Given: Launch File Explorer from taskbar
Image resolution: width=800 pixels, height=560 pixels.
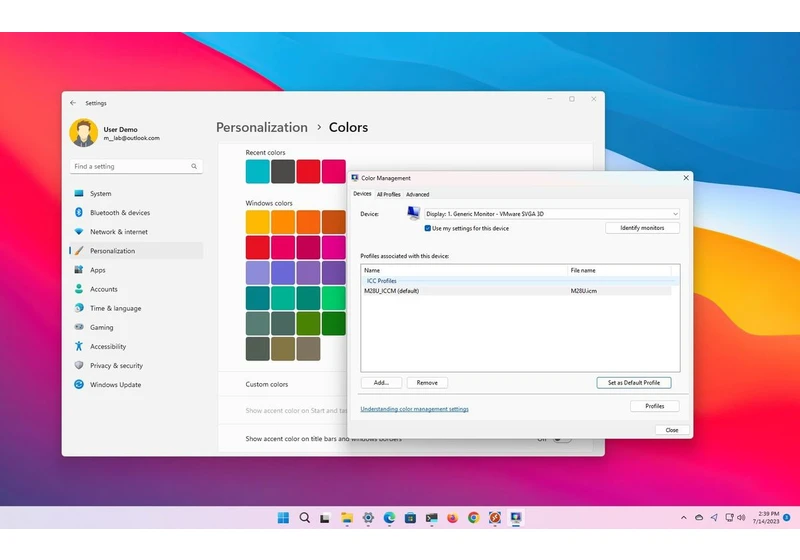Looking at the screenshot, I should point(347,518).
